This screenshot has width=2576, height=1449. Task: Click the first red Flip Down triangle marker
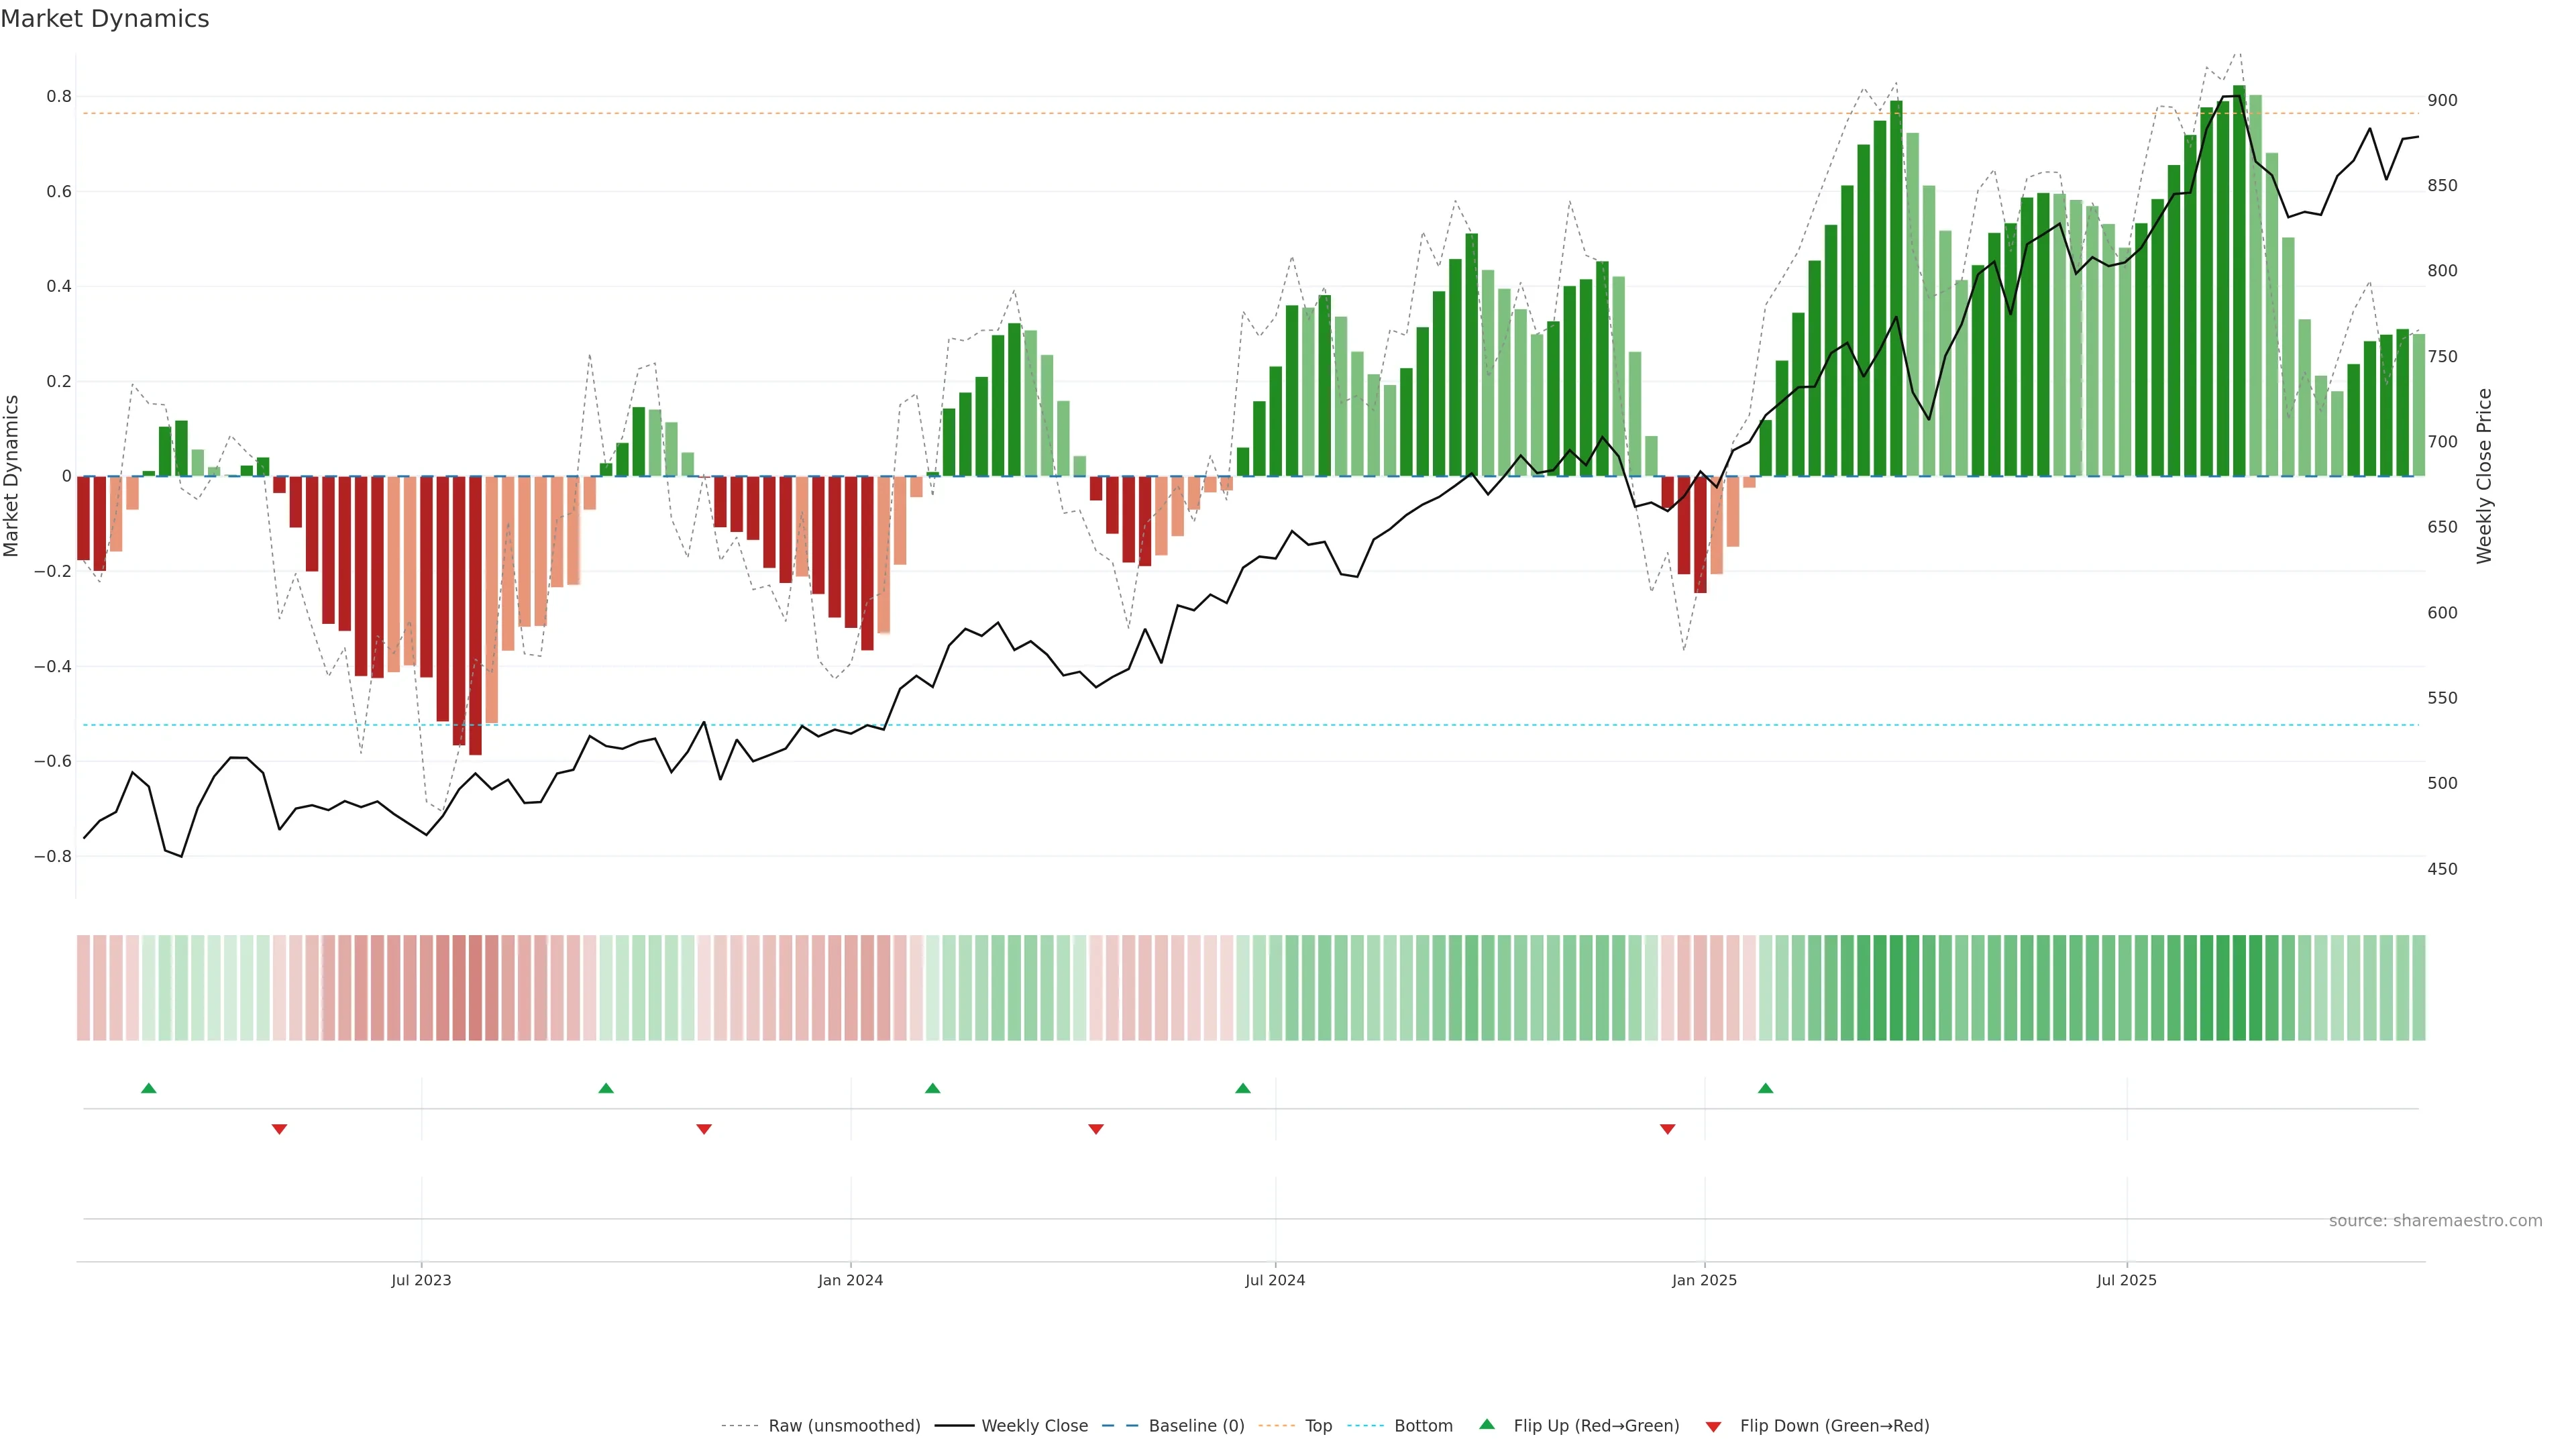pyautogui.click(x=280, y=1129)
